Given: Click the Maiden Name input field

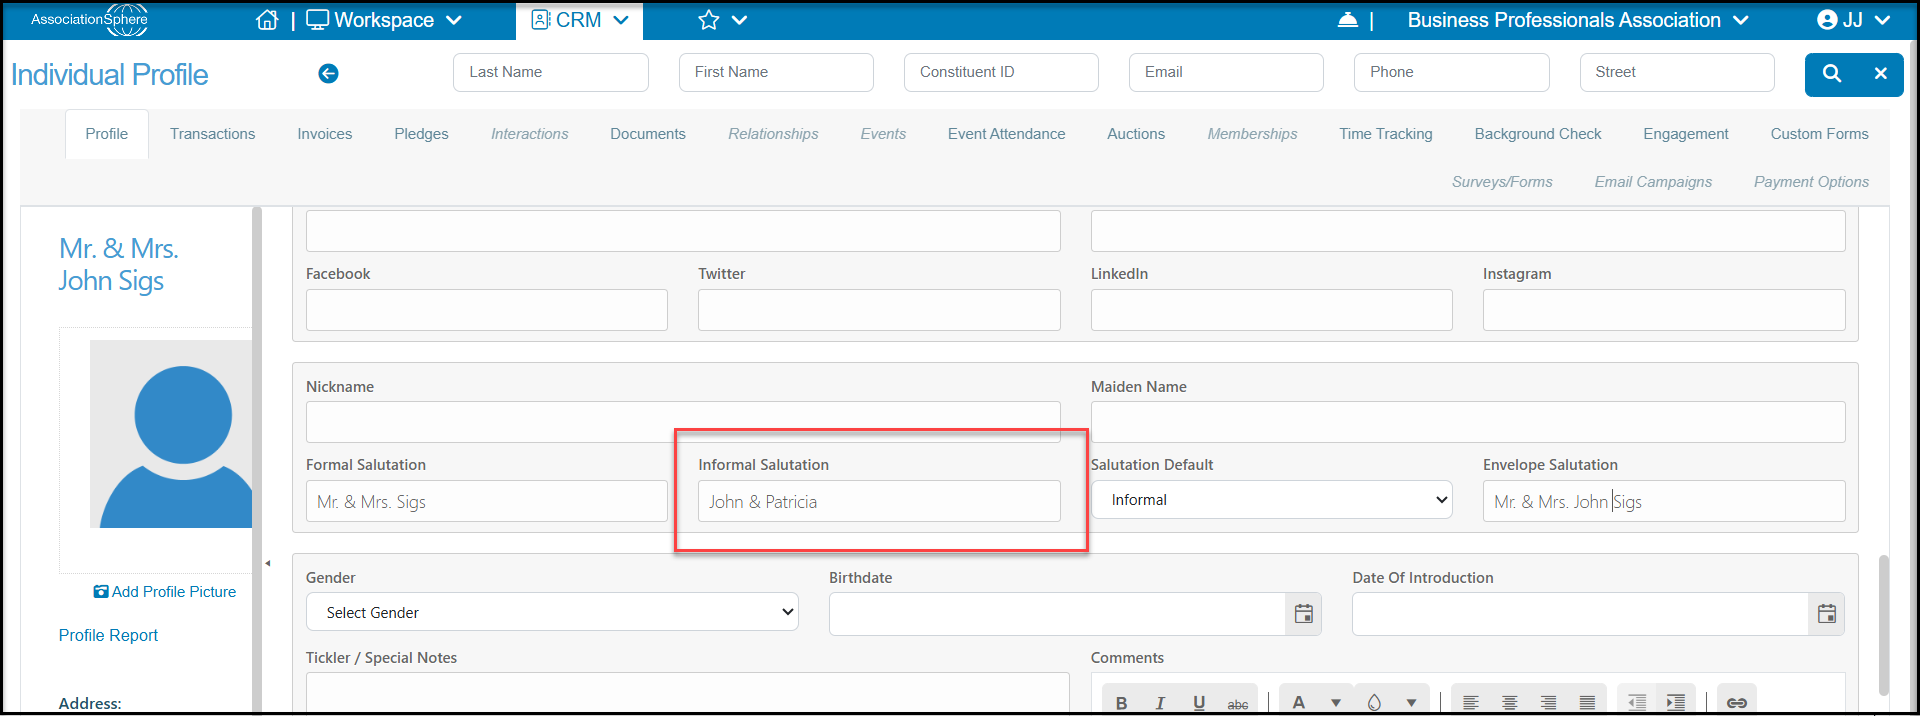Looking at the screenshot, I should pyautogui.click(x=1468, y=422).
